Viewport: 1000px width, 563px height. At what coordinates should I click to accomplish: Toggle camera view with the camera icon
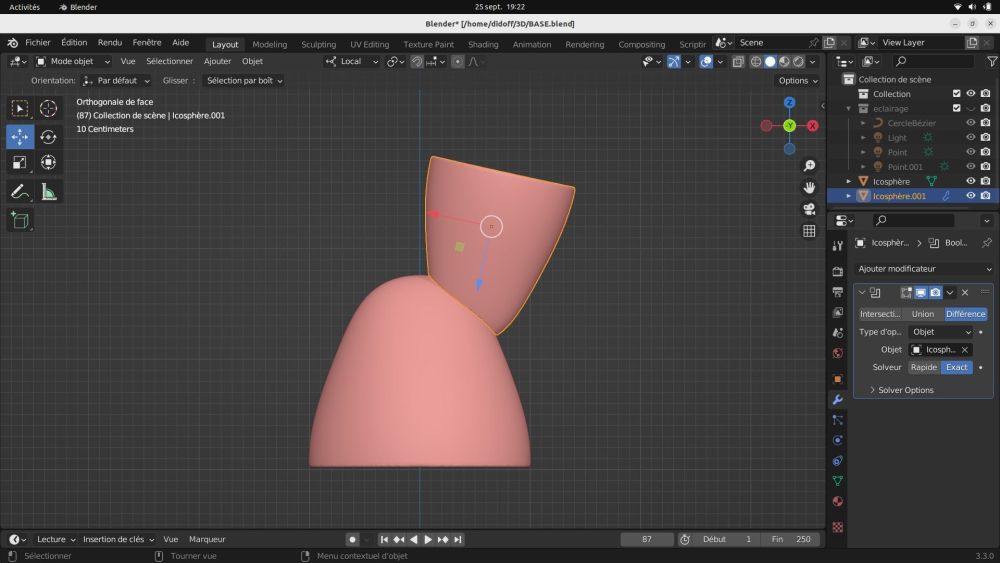(809, 209)
